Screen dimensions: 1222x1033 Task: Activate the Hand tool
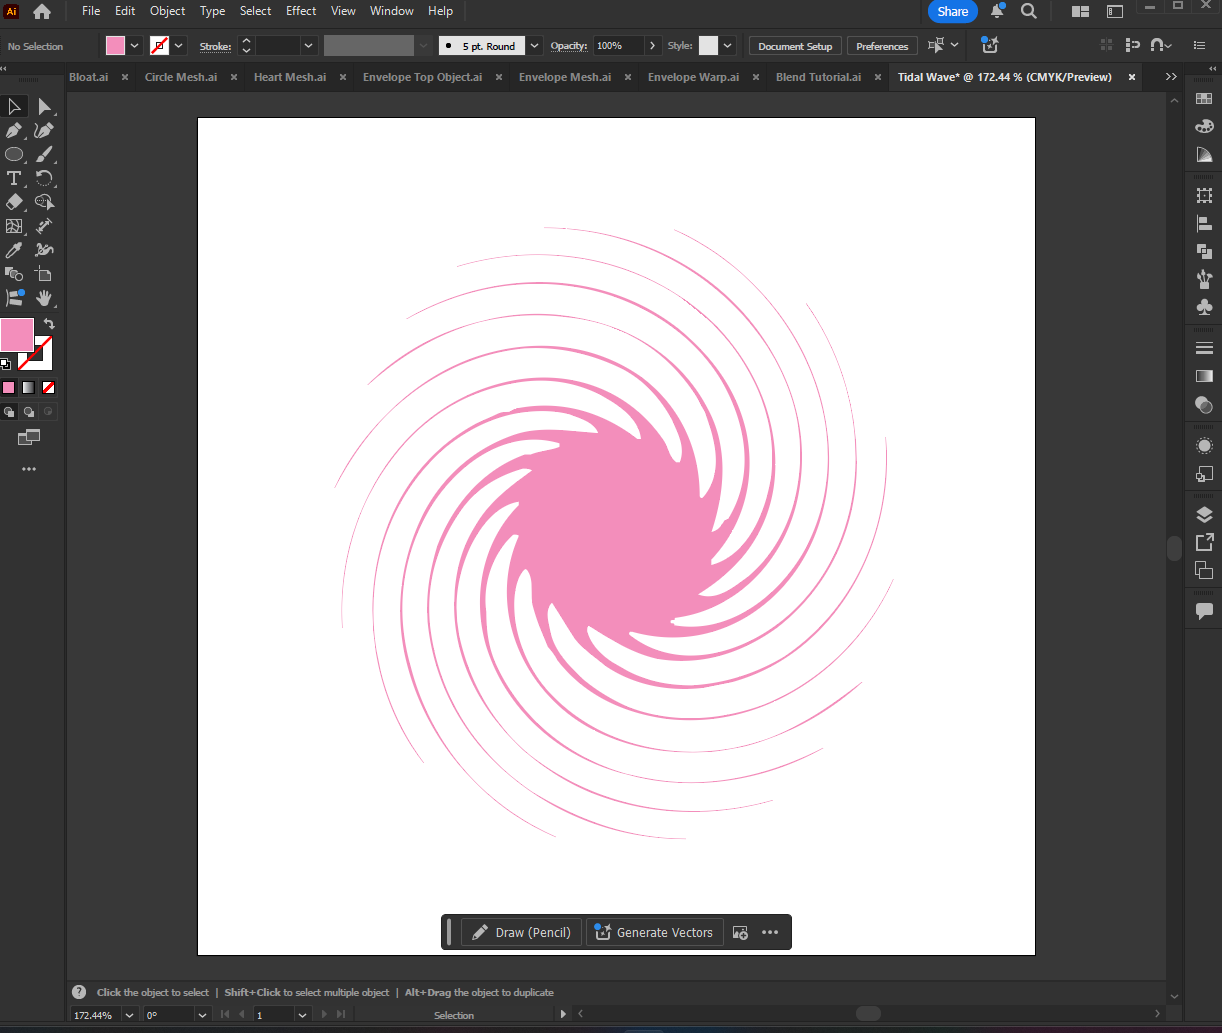point(44,298)
